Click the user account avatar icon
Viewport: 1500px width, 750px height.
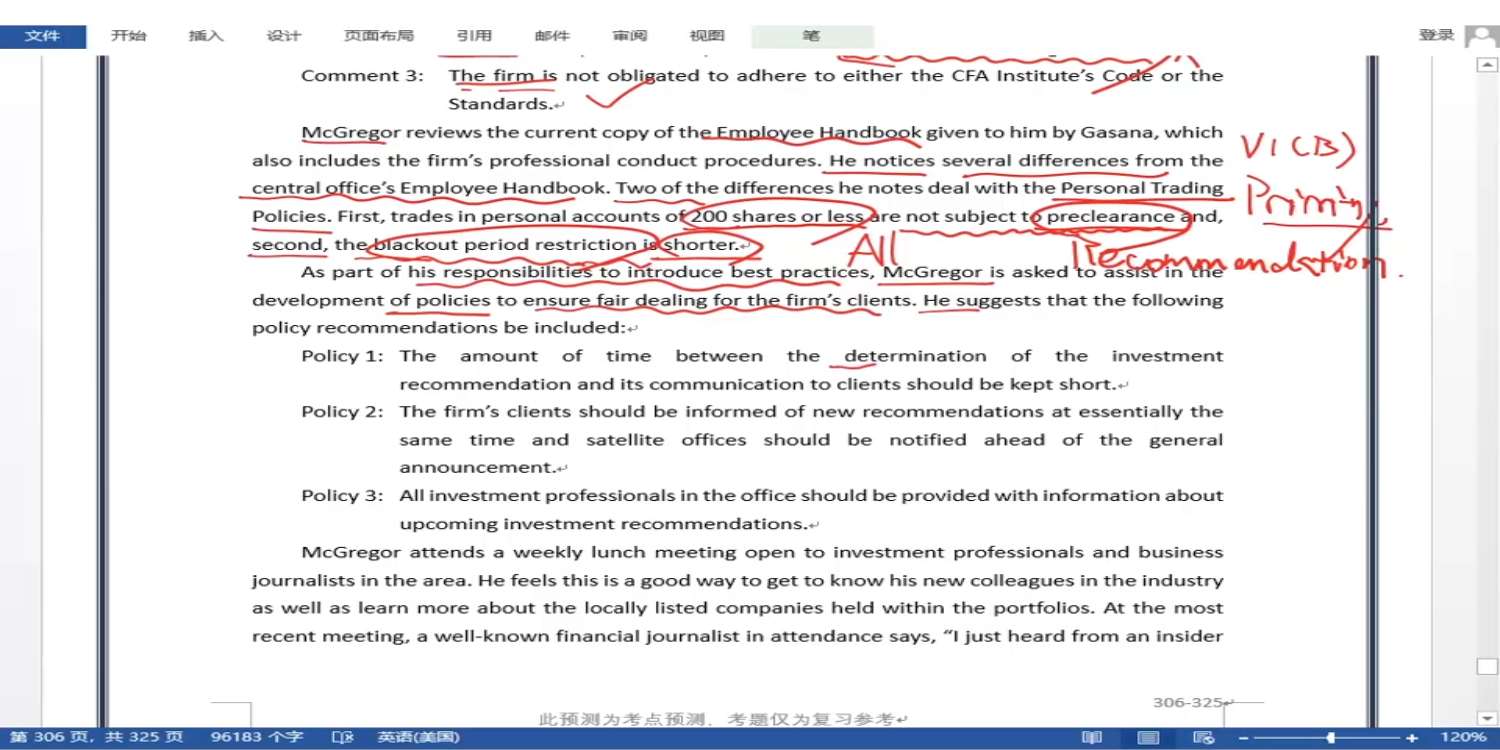click(x=1482, y=37)
